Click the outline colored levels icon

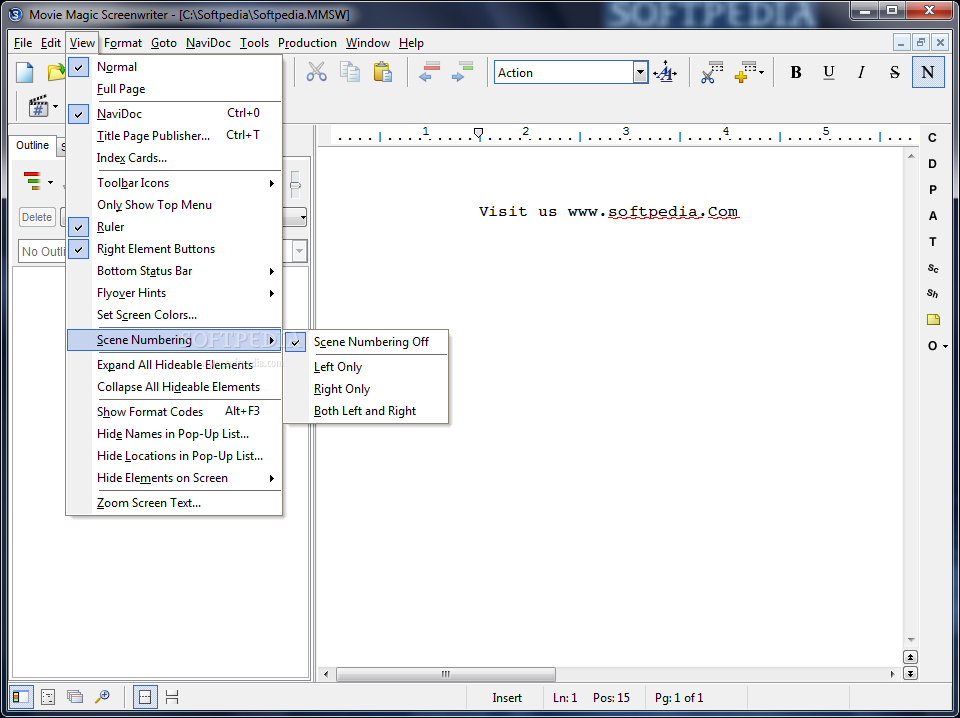point(32,182)
